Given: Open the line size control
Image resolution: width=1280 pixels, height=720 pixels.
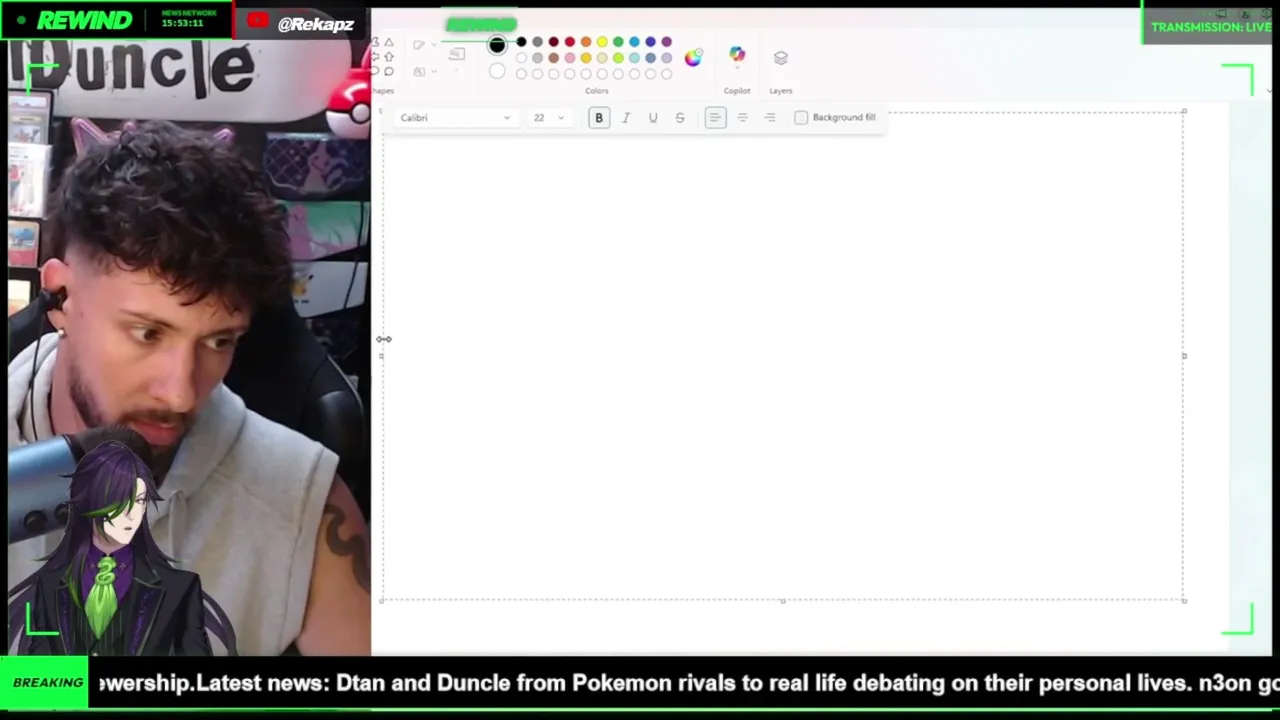Looking at the screenshot, I should click(457, 54).
